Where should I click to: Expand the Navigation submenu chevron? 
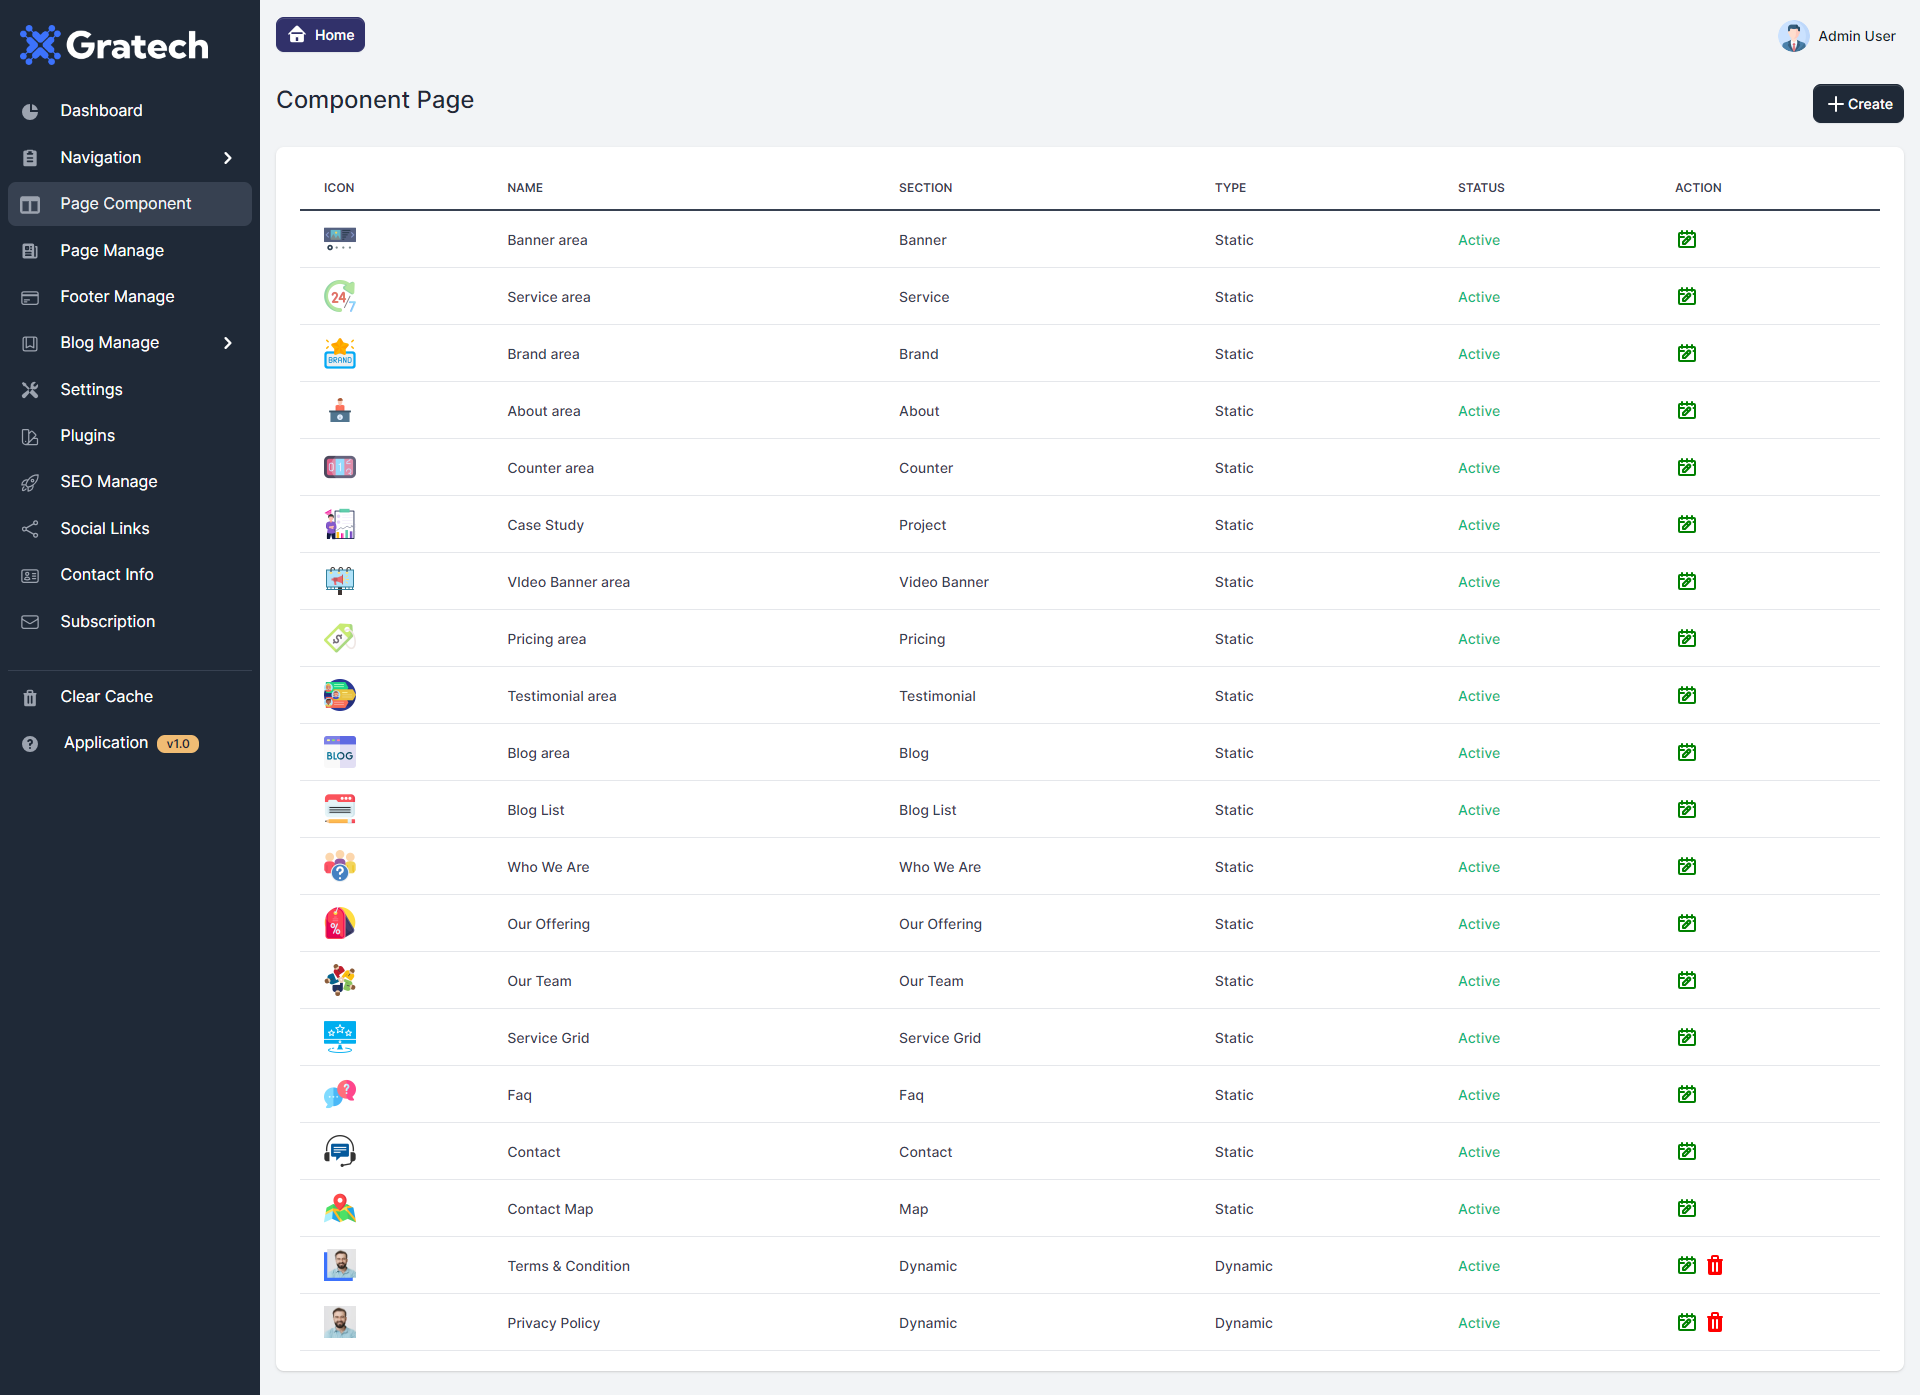(228, 158)
